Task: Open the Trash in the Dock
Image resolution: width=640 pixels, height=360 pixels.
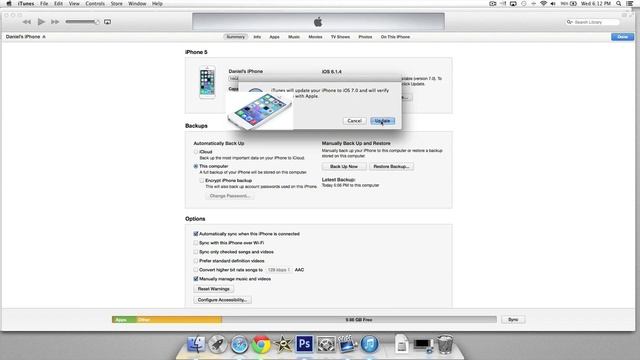Action: coord(445,344)
